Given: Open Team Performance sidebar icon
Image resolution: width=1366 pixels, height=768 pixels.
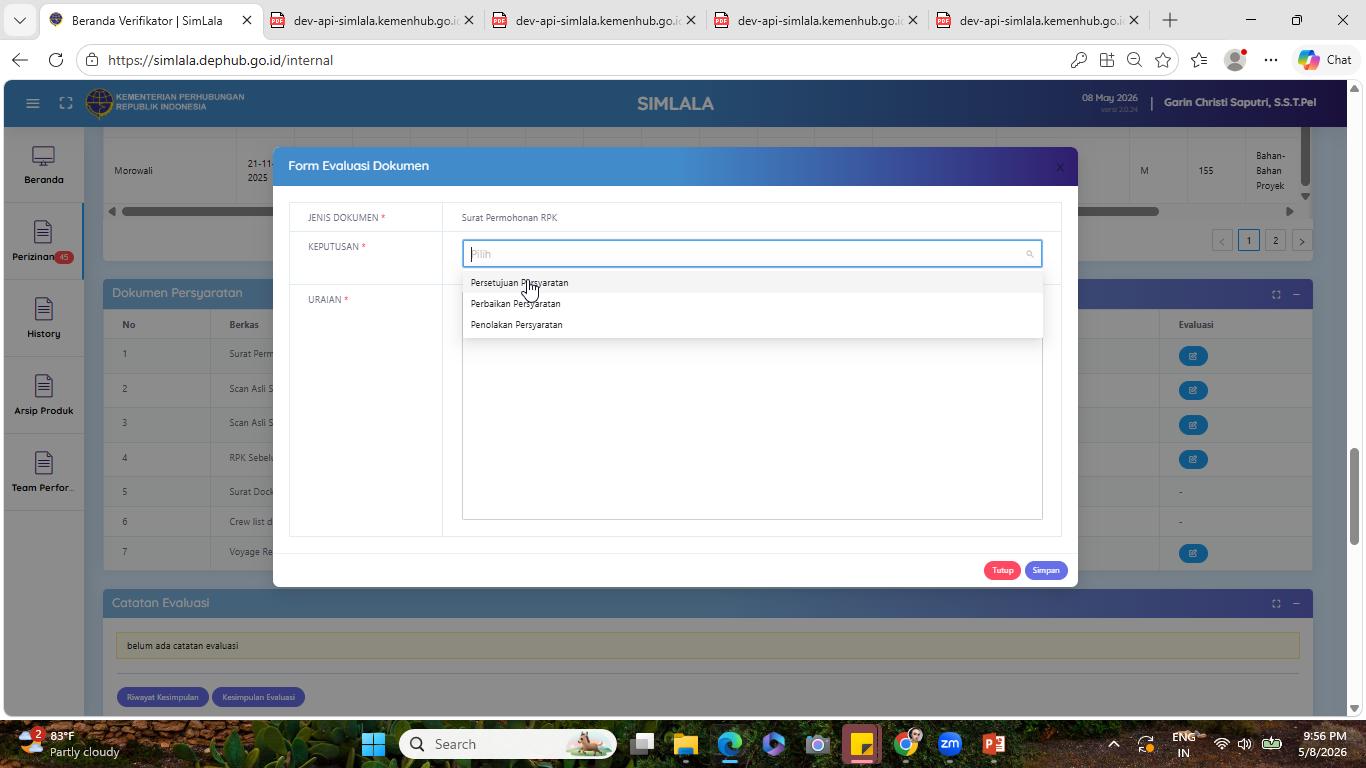Looking at the screenshot, I should 43,472.
